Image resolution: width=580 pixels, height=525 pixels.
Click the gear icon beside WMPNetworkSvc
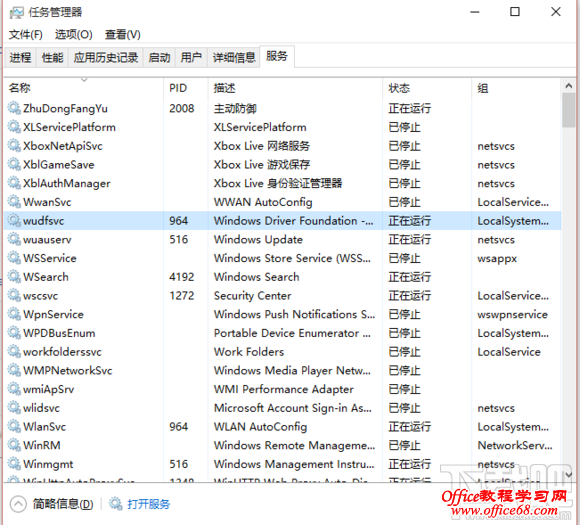(14, 370)
